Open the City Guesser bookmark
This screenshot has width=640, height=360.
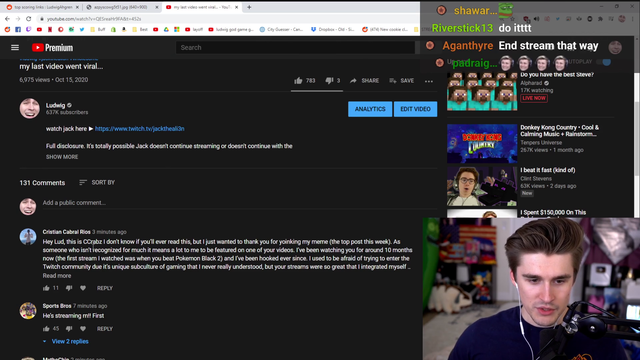(281, 29)
